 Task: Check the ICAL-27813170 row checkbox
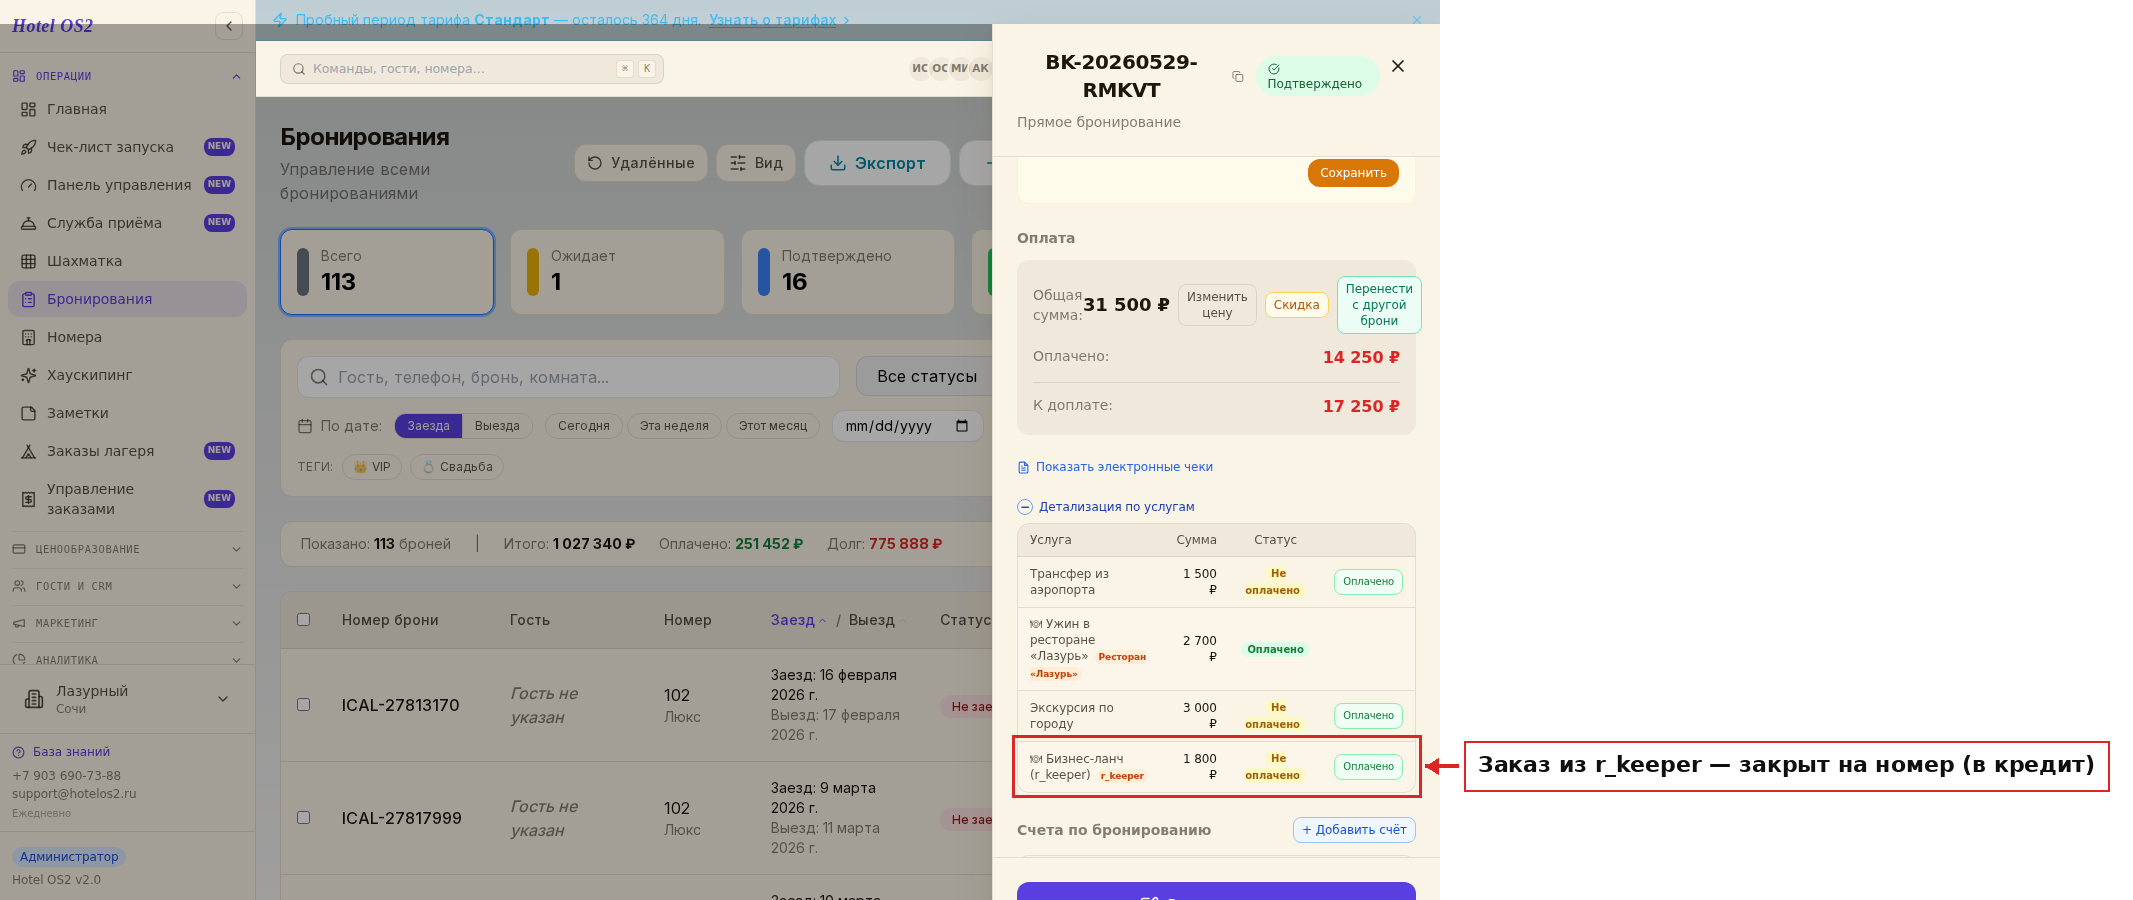[x=303, y=705]
